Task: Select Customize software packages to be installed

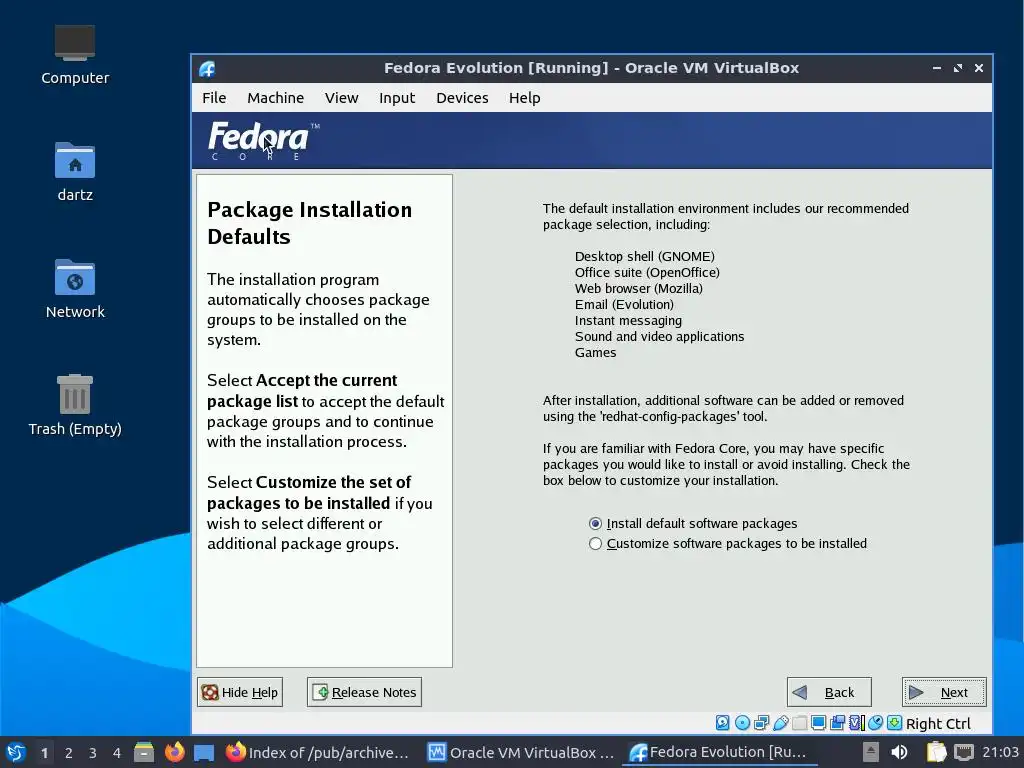Action: 595,543
